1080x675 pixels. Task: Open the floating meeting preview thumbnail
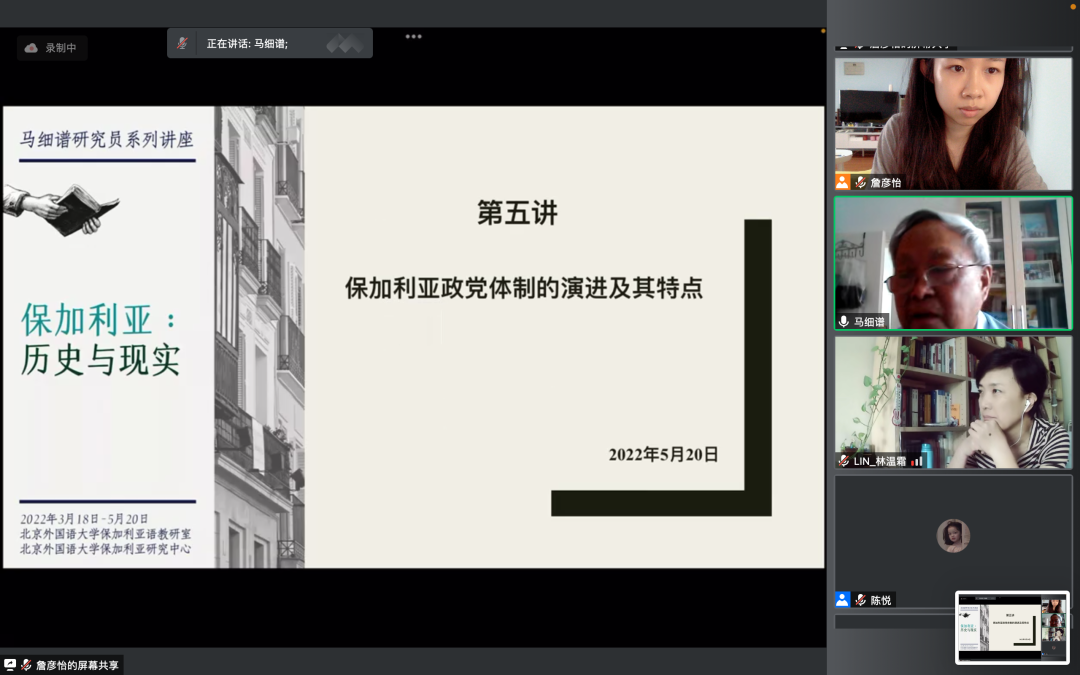click(x=1012, y=627)
